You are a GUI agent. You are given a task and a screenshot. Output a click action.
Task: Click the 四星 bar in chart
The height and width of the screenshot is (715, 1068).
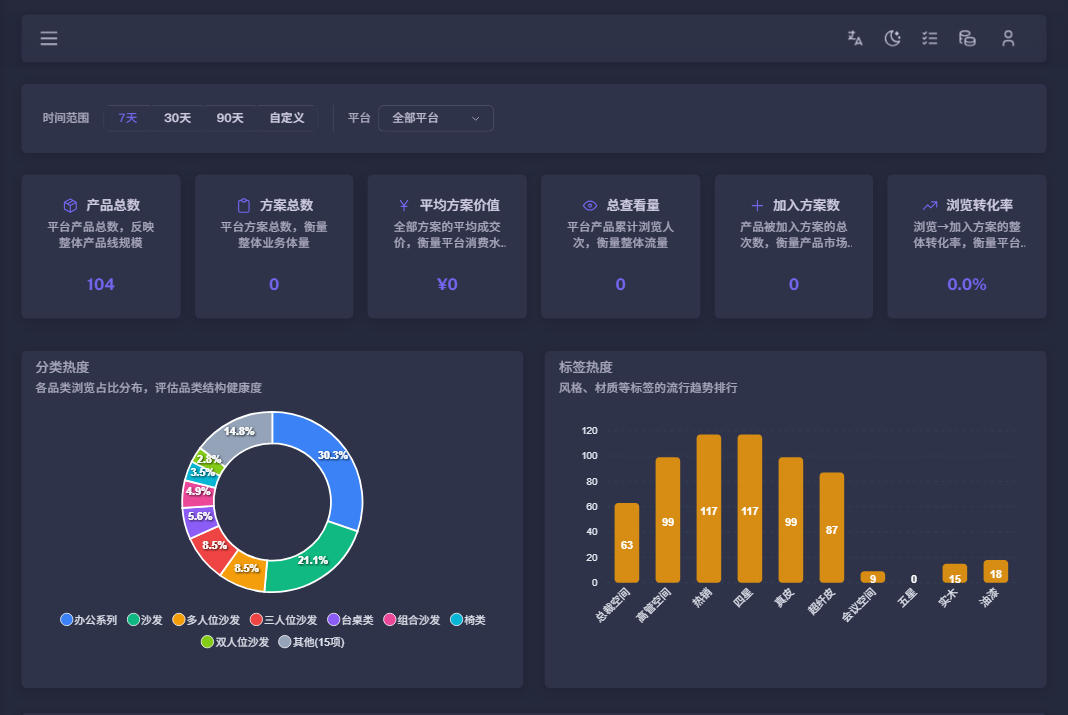pyautogui.click(x=749, y=509)
